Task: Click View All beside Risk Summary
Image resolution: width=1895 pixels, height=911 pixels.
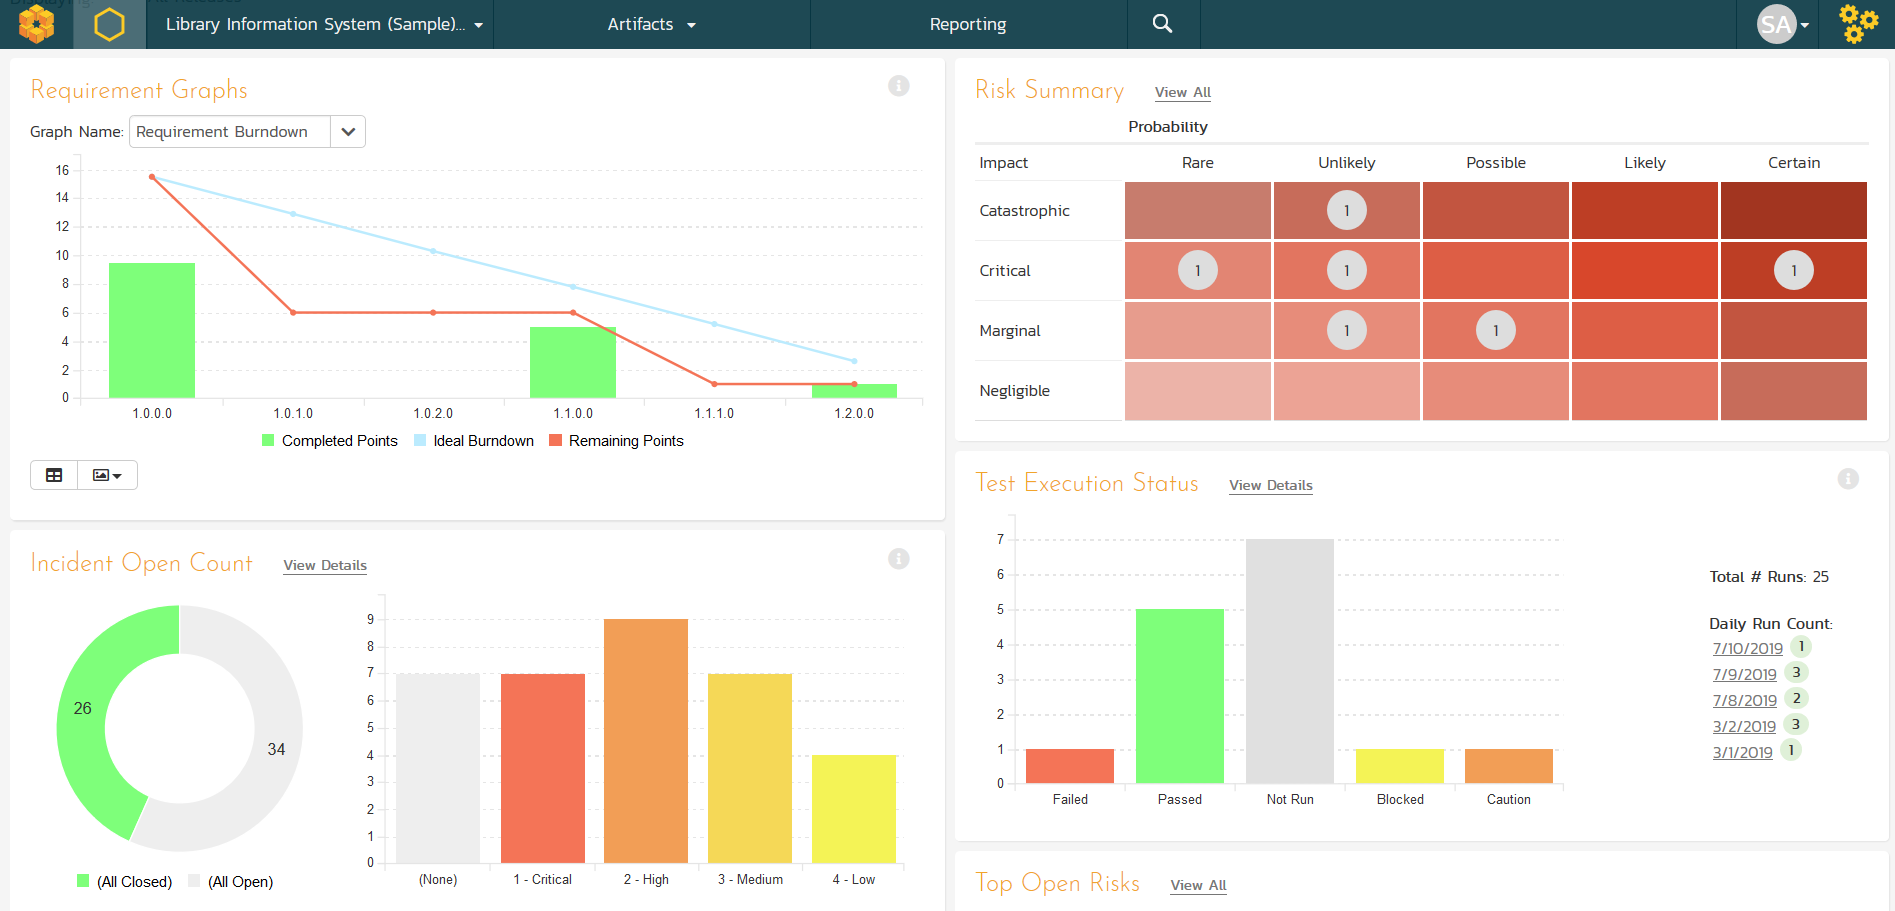Action: coord(1182,92)
